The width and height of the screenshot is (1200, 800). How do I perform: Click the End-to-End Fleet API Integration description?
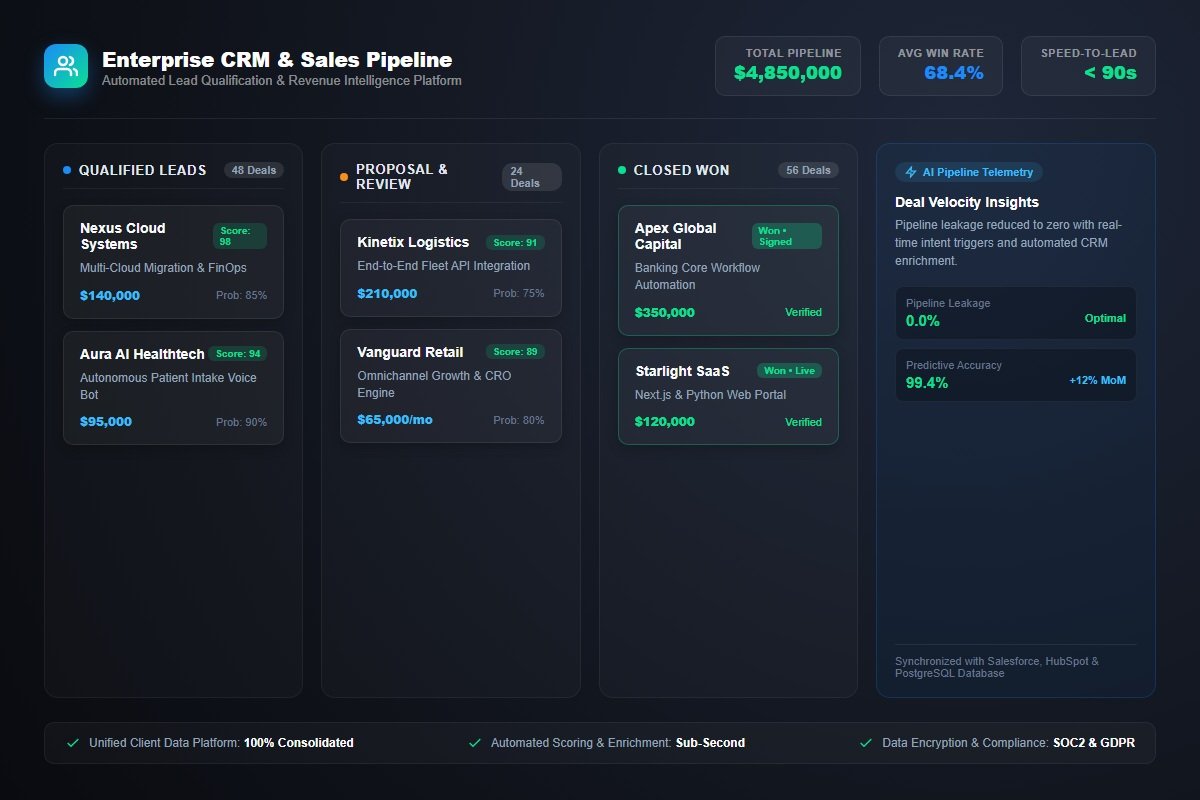(444, 266)
